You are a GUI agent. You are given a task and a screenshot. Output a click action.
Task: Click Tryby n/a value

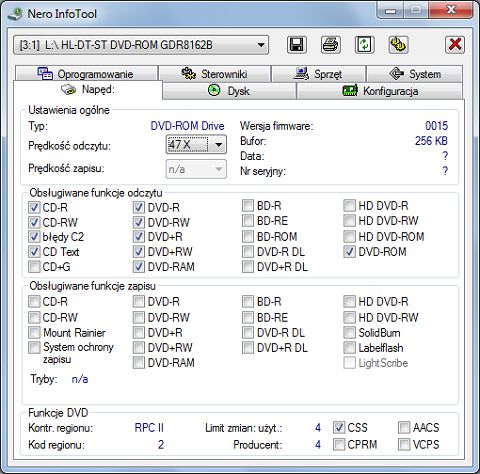tap(80, 379)
